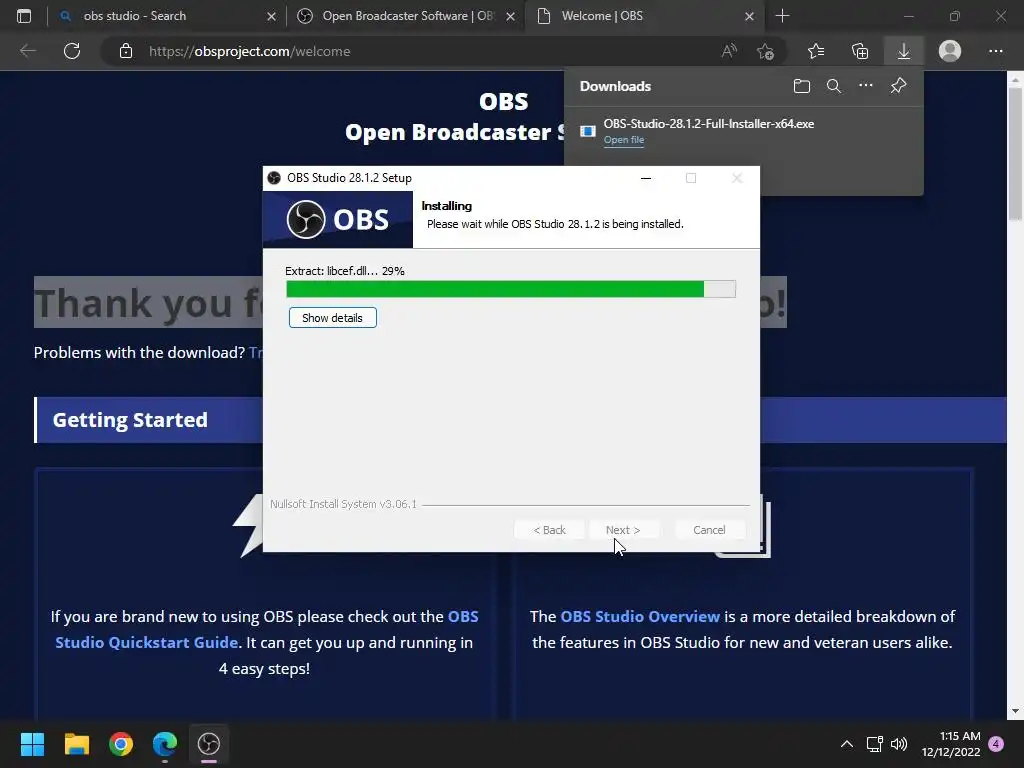Open More options in Downloads panel

pyautogui.click(x=866, y=86)
